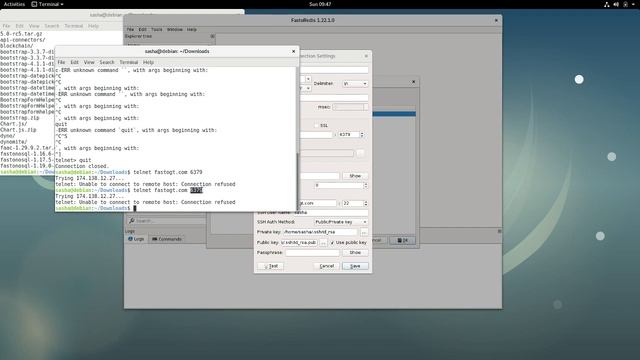Open File menu in front terminal window
This screenshot has height=360, width=640.
61,62
